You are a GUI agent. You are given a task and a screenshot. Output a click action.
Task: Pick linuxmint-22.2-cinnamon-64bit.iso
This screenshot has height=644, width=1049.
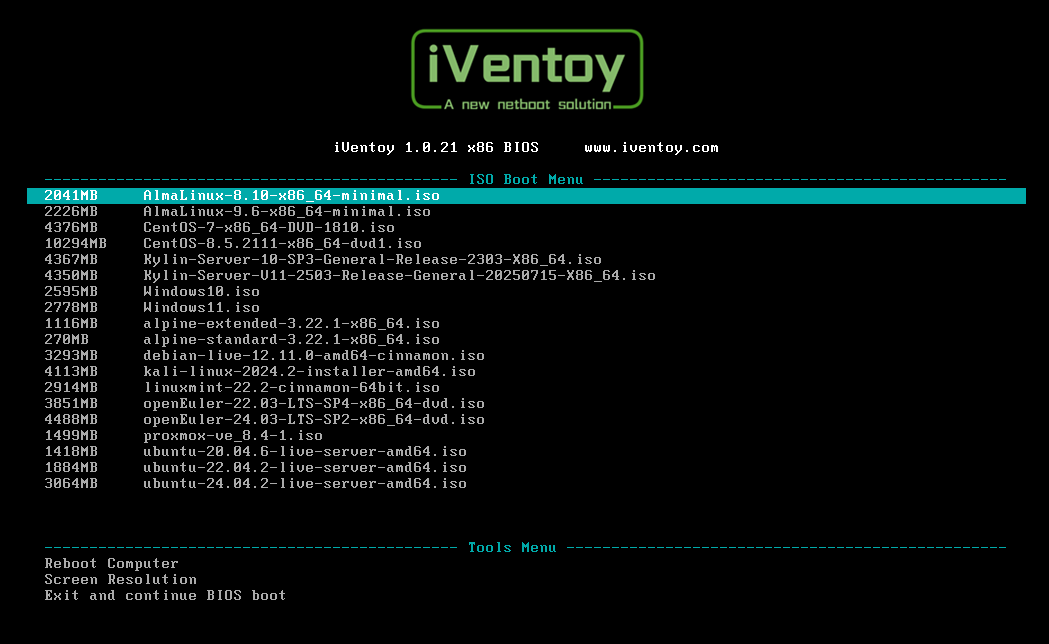coord(291,388)
